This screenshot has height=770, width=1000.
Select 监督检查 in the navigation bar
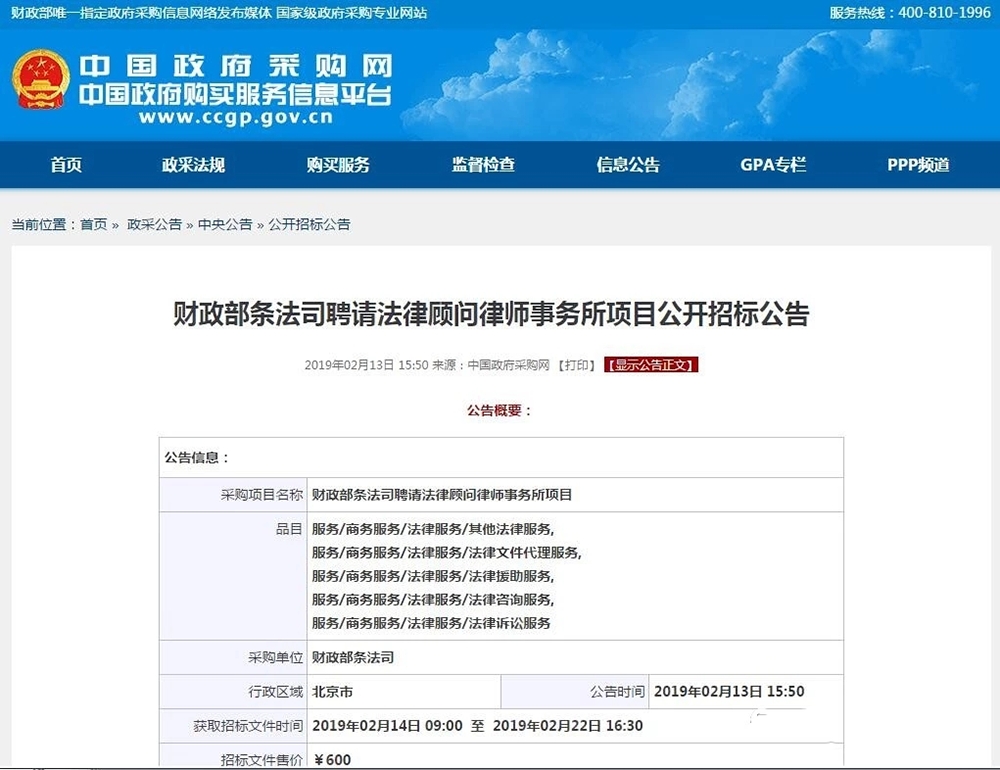pyautogui.click(x=483, y=165)
